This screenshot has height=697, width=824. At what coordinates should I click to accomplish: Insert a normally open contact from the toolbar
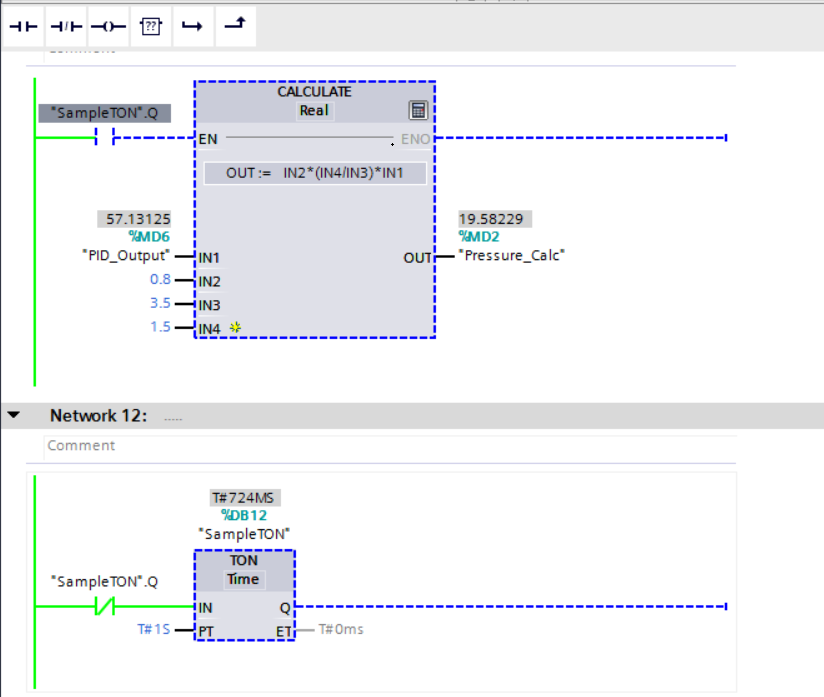(x=24, y=26)
